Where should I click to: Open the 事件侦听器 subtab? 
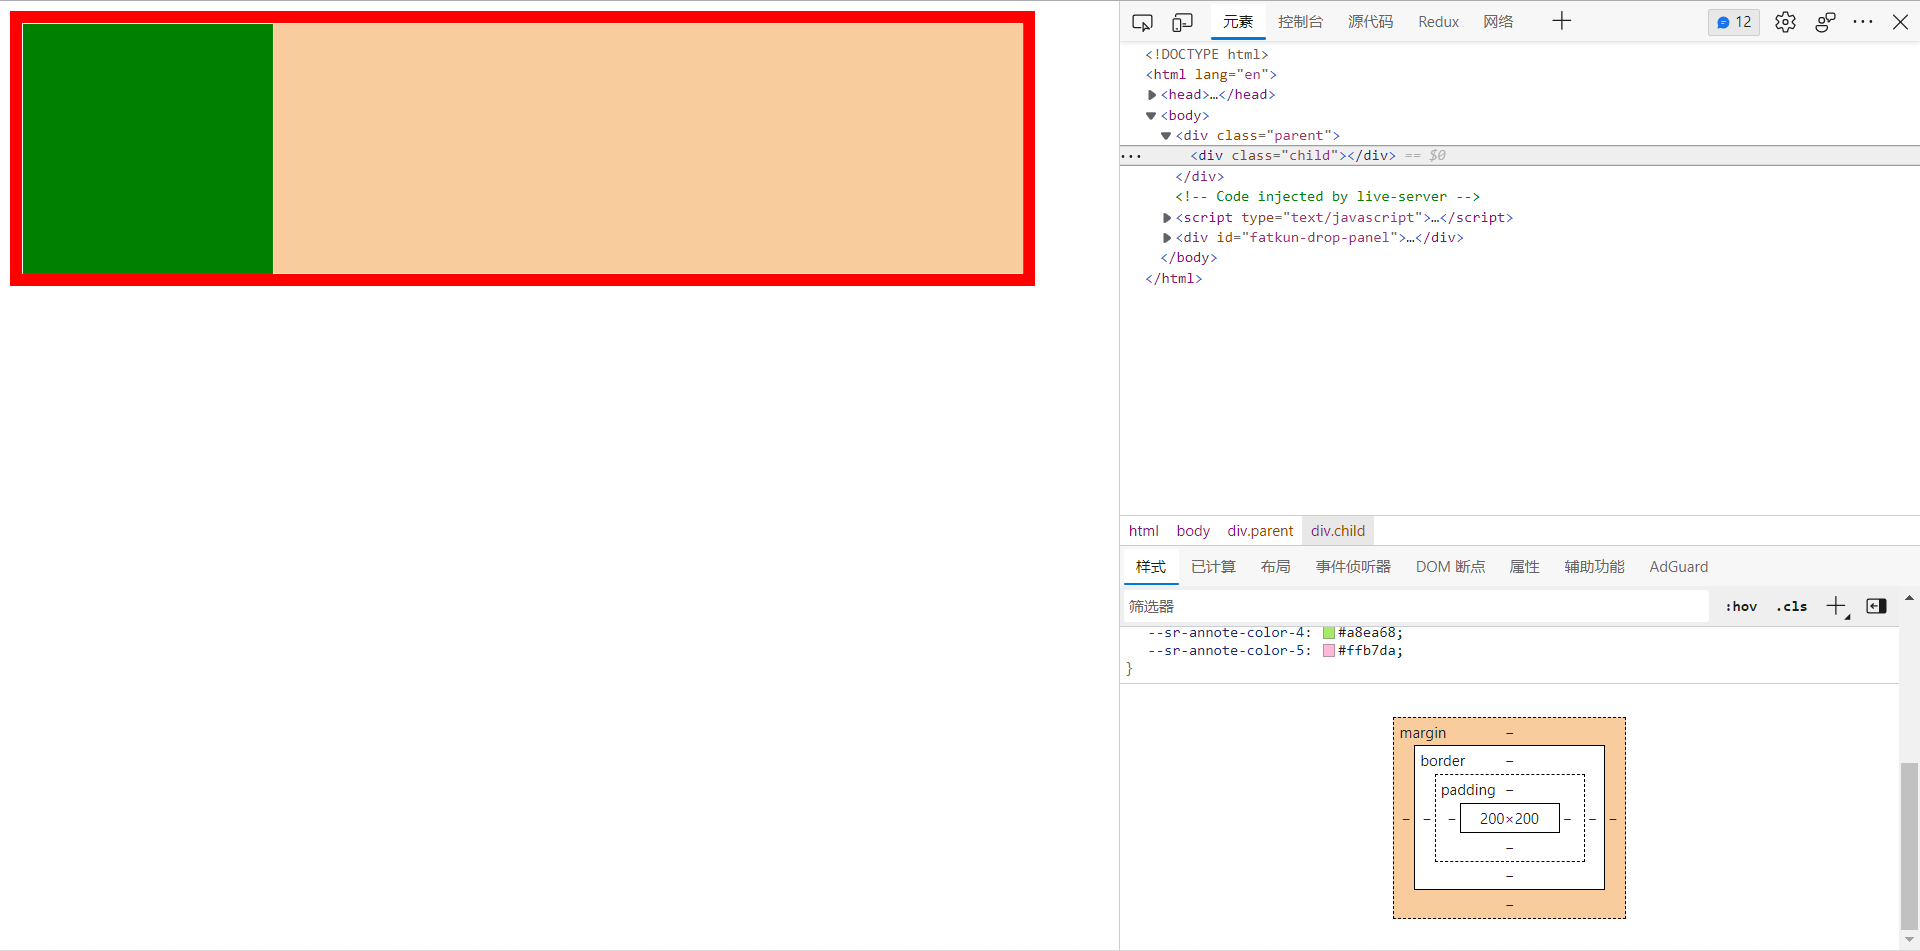[x=1353, y=567]
